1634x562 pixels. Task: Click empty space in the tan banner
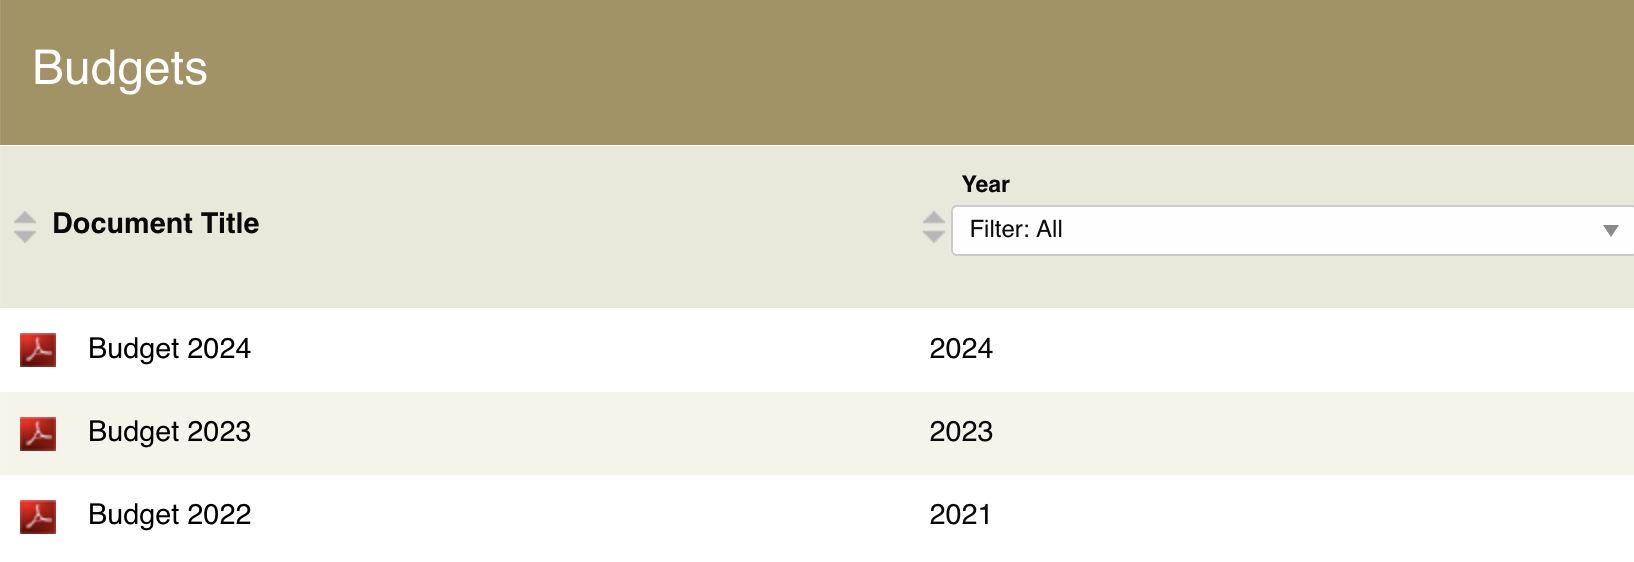click(x=900, y=70)
